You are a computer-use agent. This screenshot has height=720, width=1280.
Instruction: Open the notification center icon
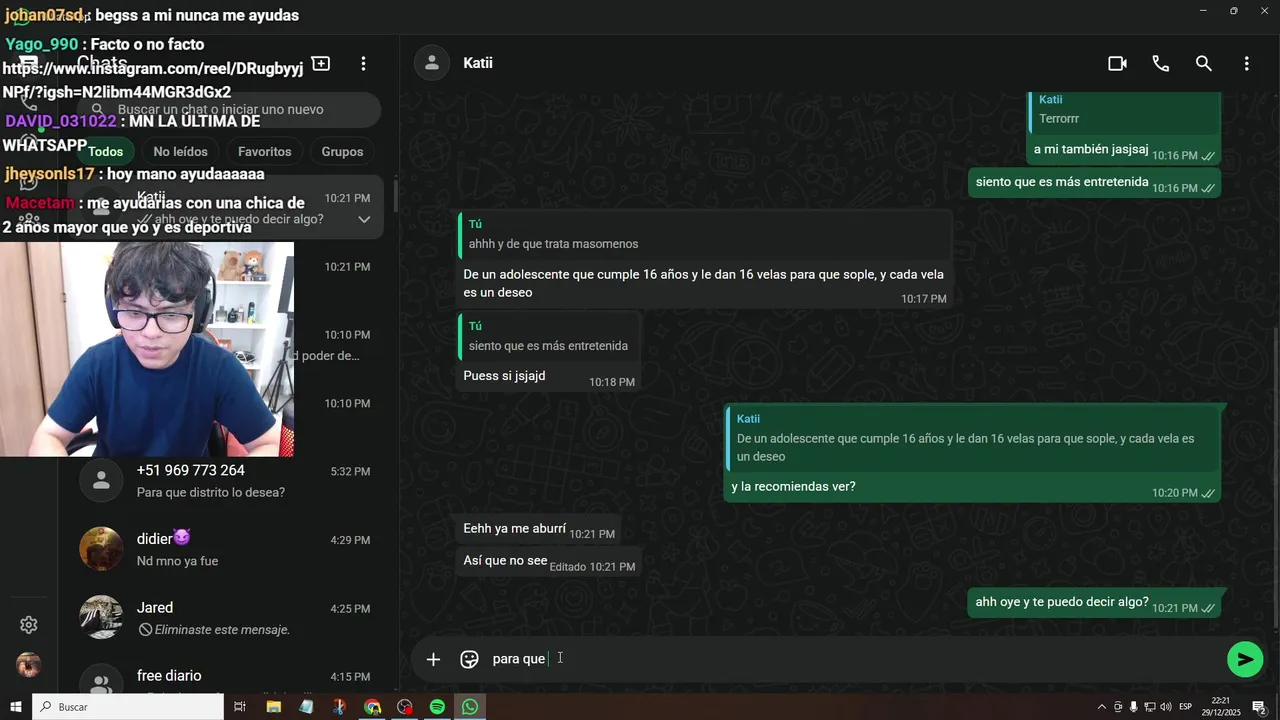pos(1259,707)
